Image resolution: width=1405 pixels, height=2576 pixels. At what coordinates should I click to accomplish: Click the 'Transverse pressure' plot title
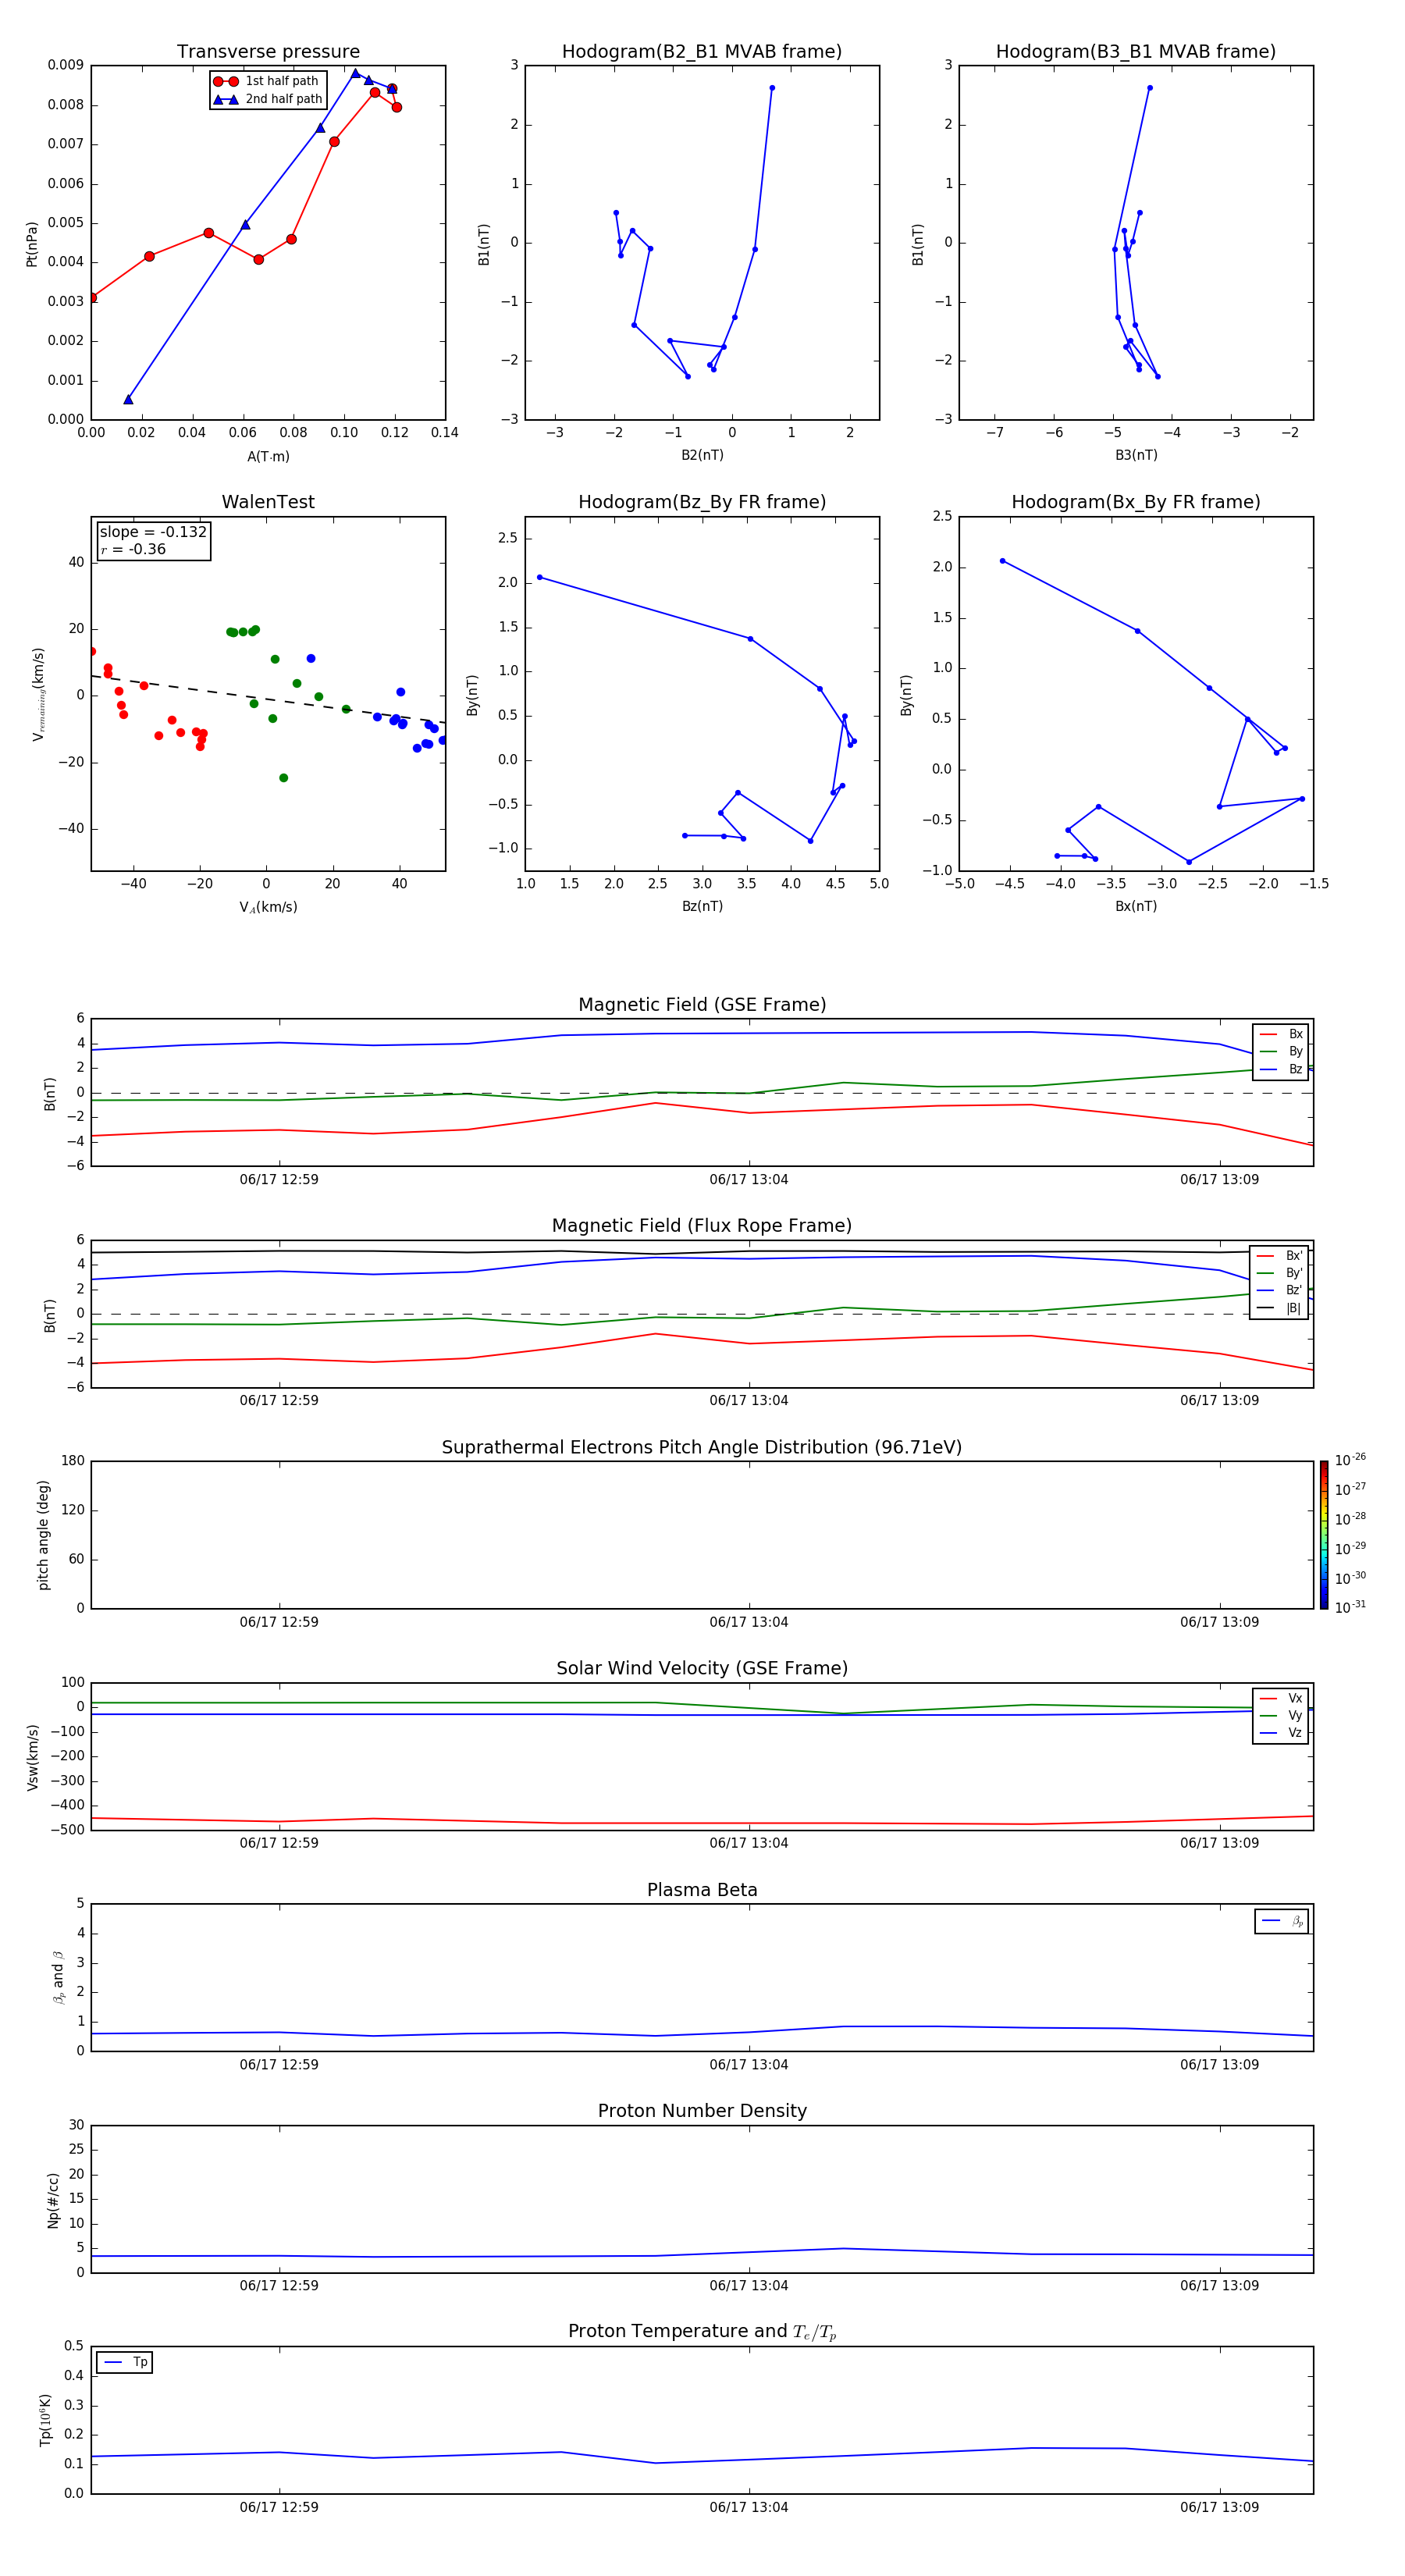coord(268,52)
